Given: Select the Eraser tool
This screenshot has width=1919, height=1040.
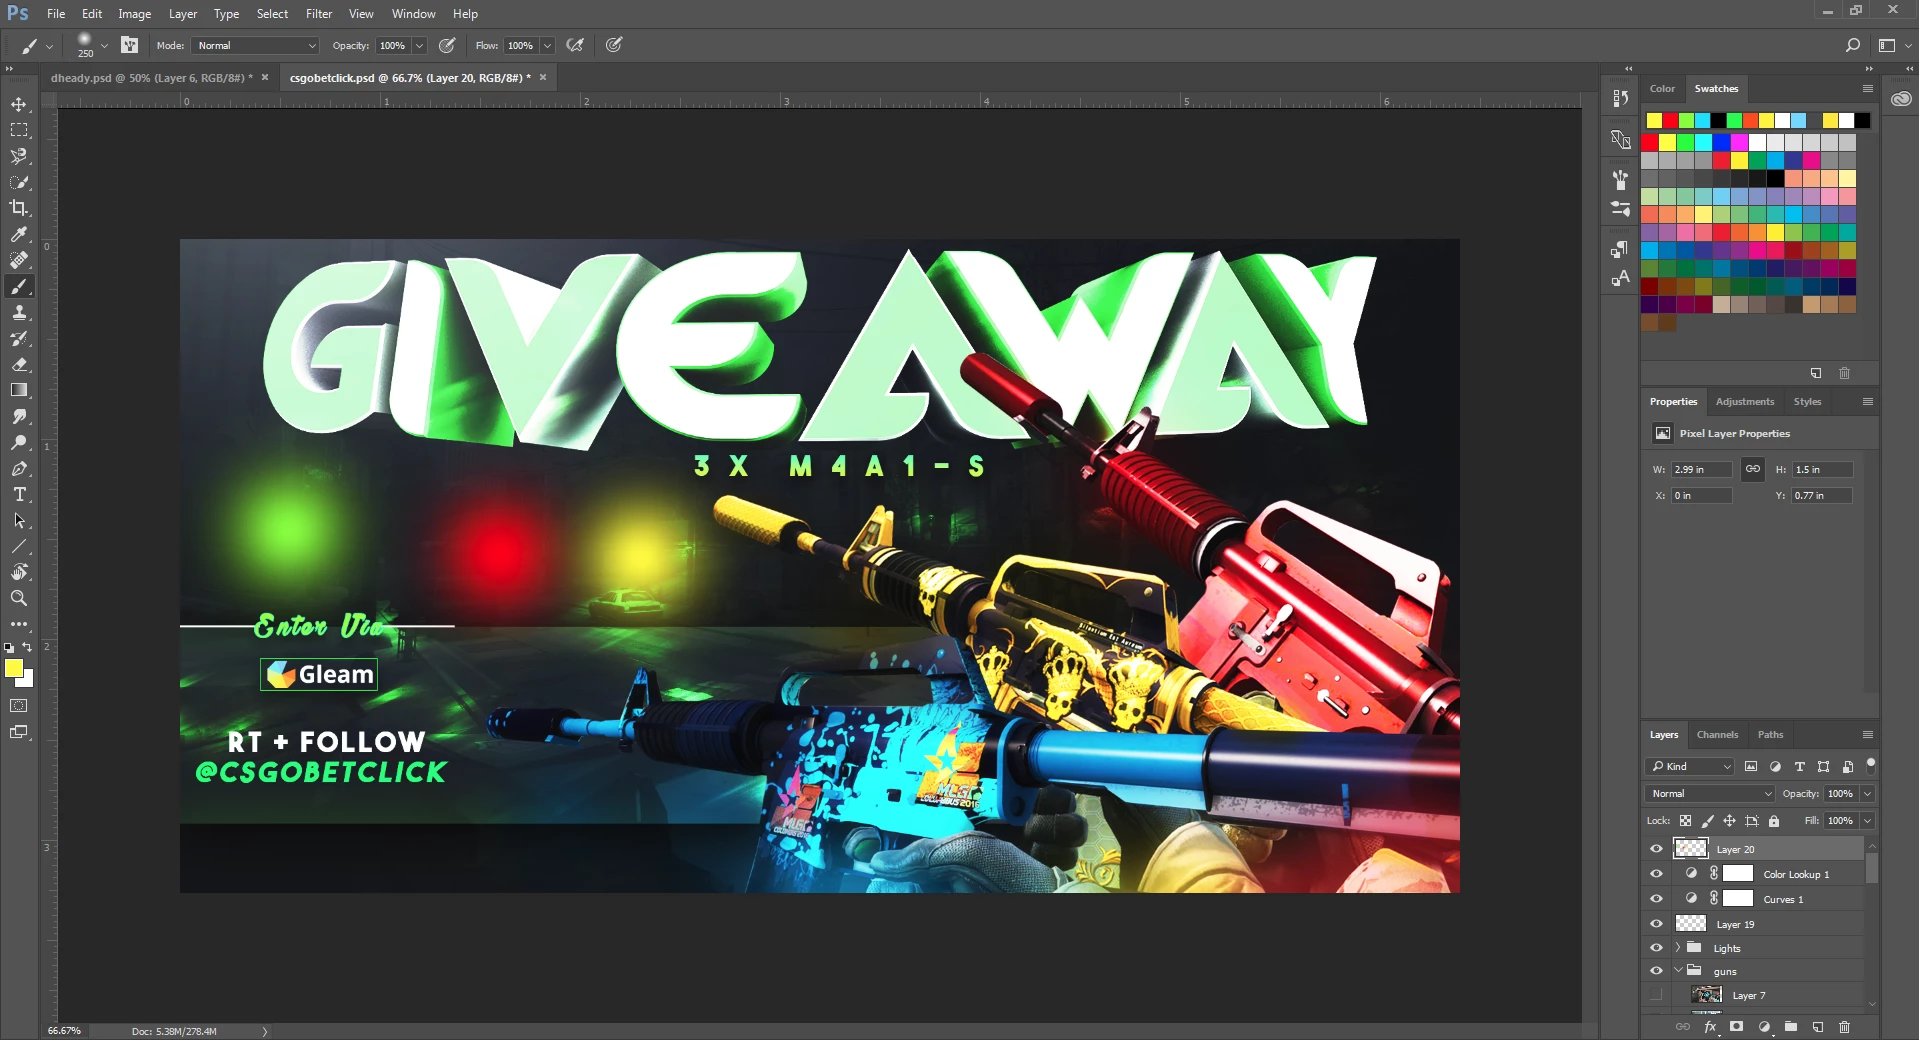Looking at the screenshot, I should 19,365.
